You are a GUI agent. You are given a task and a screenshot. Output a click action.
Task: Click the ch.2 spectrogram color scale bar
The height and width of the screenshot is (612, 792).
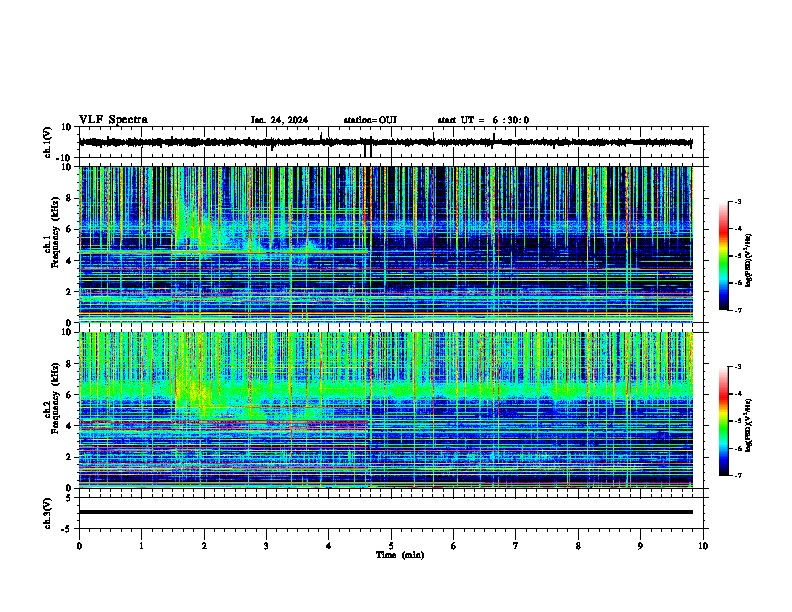tap(724, 421)
